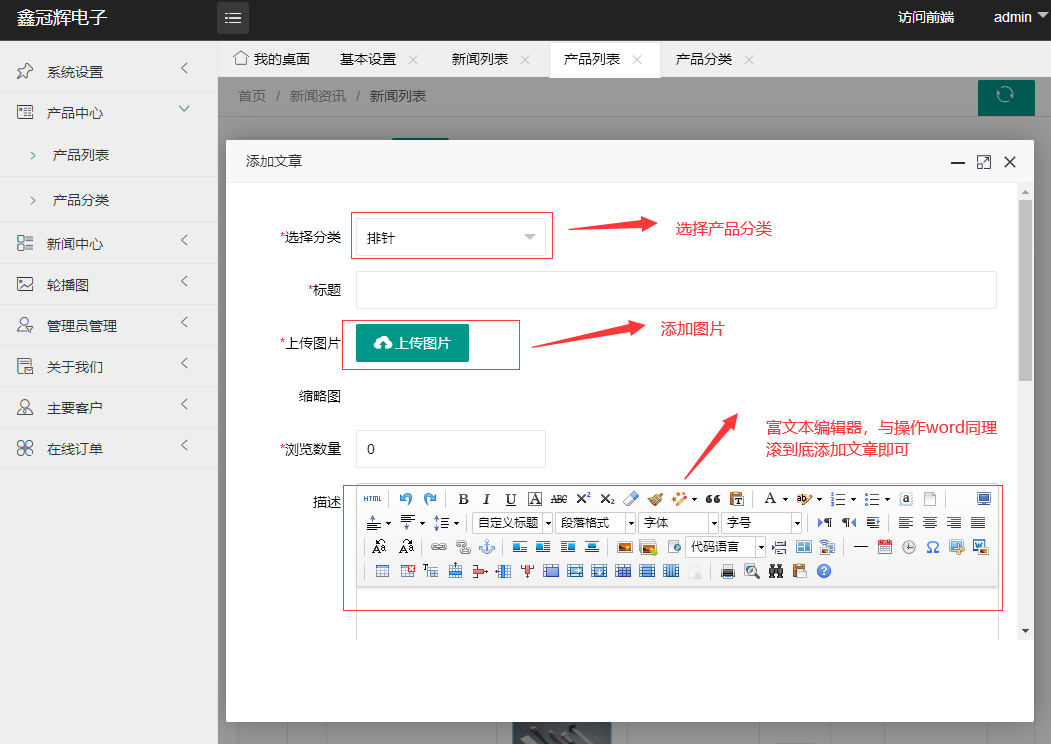Image resolution: width=1051 pixels, height=744 pixels.
Task: Undo the last edit in the editor
Action: 406,499
